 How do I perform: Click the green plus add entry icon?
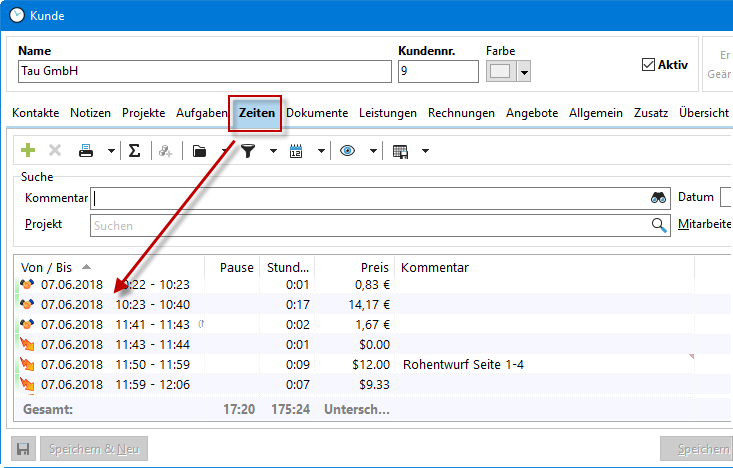click(28, 151)
